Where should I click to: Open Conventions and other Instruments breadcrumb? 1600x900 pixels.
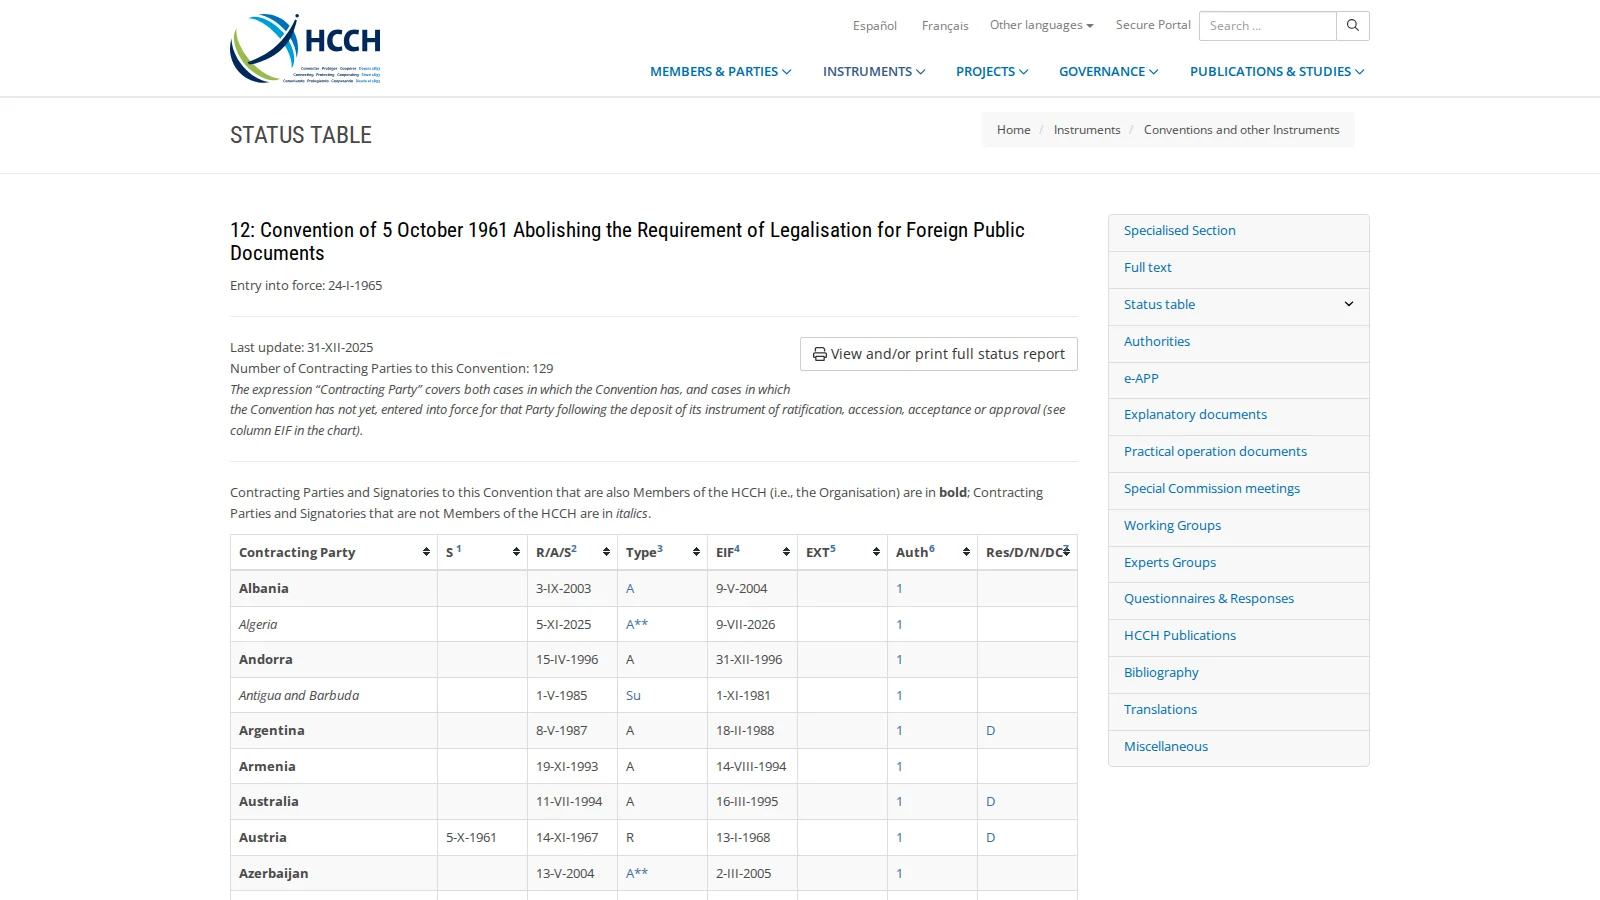(x=1242, y=130)
